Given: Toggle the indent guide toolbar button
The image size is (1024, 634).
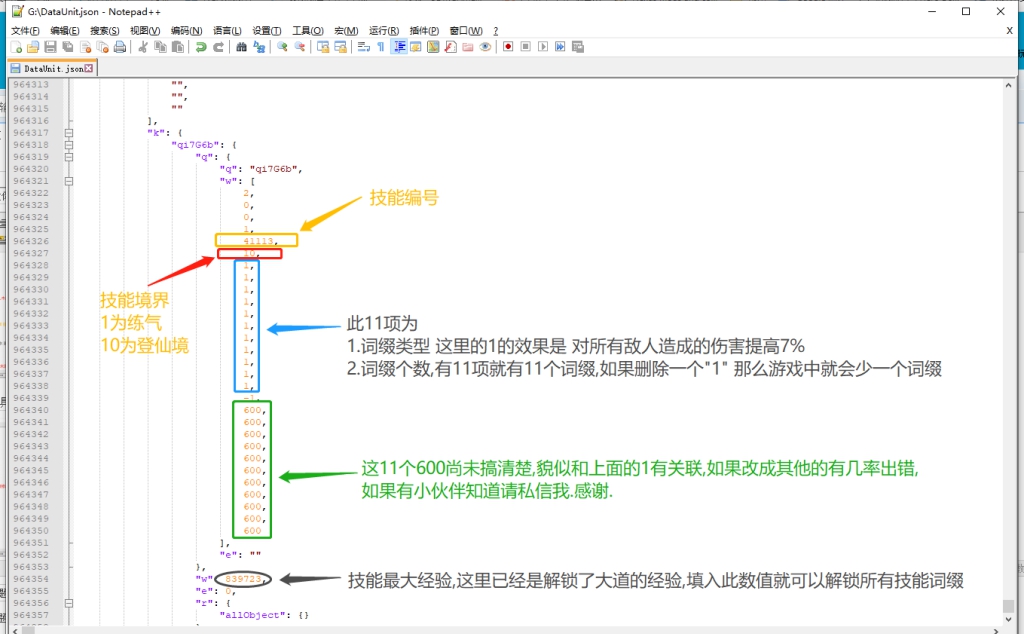Looking at the screenshot, I should tap(398, 47).
